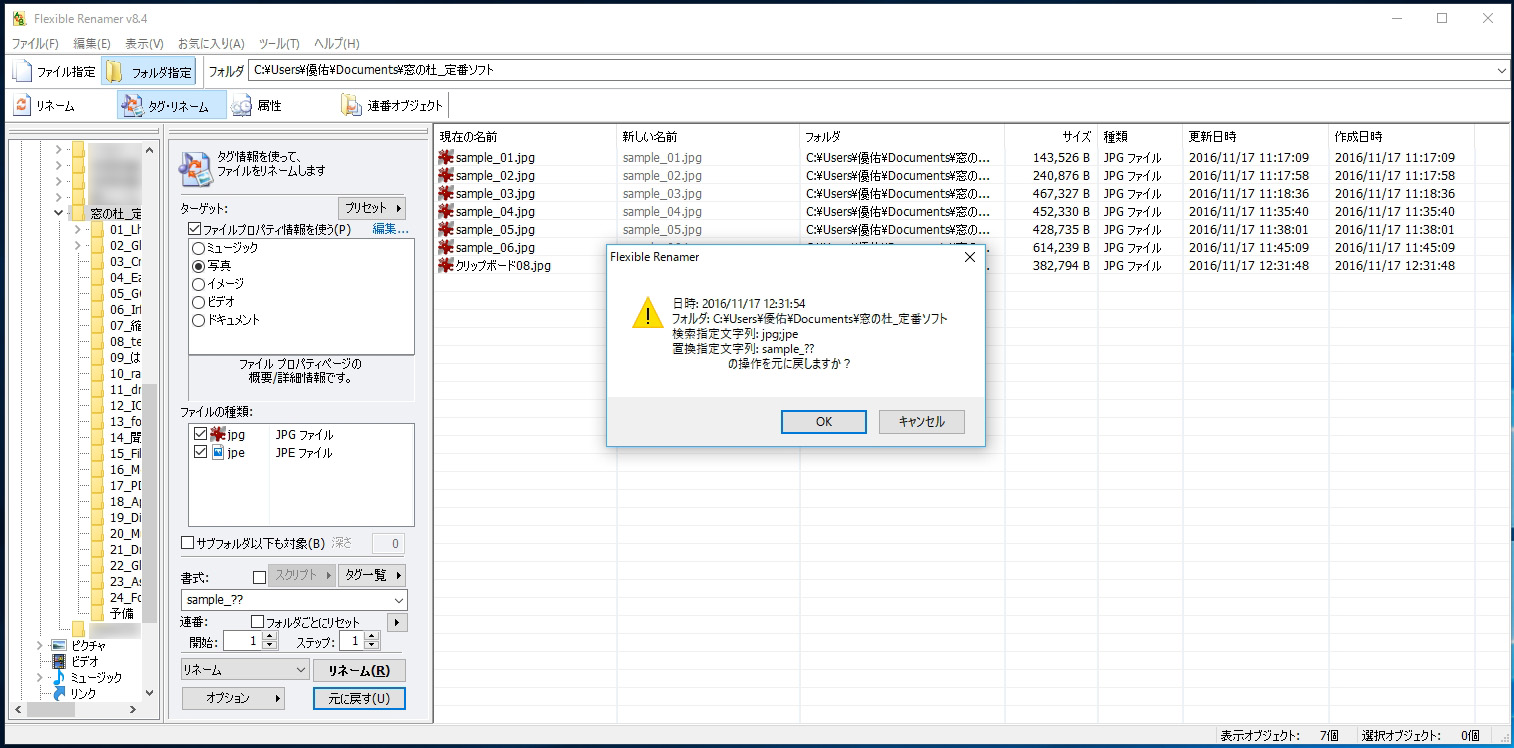Enable サブフォルダ以下も対象 checkbox
The image size is (1514, 748).
[187, 543]
